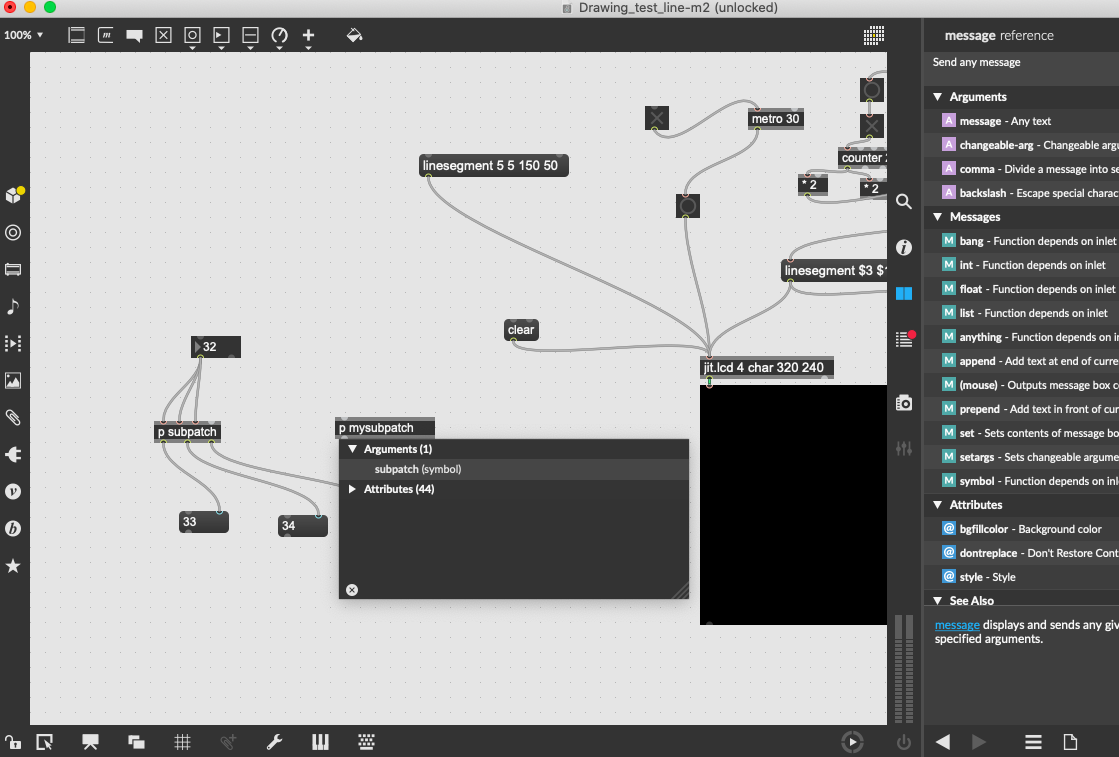Toggle the patcher lock icon
Screen dimensions: 1119x757
tap(13, 742)
